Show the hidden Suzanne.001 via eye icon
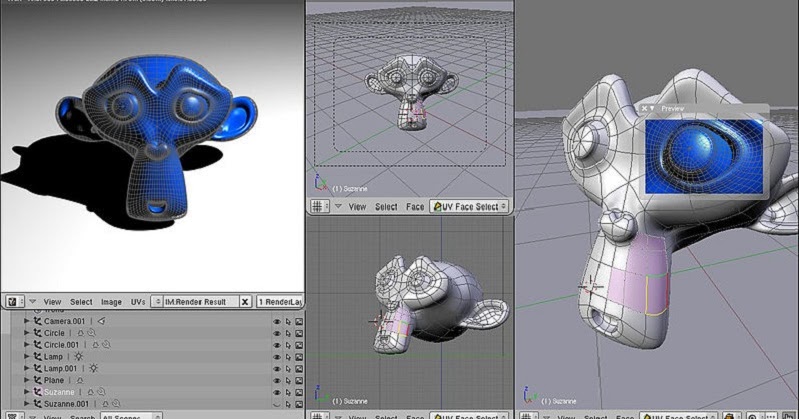The height and width of the screenshot is (419, 799). 277,404
